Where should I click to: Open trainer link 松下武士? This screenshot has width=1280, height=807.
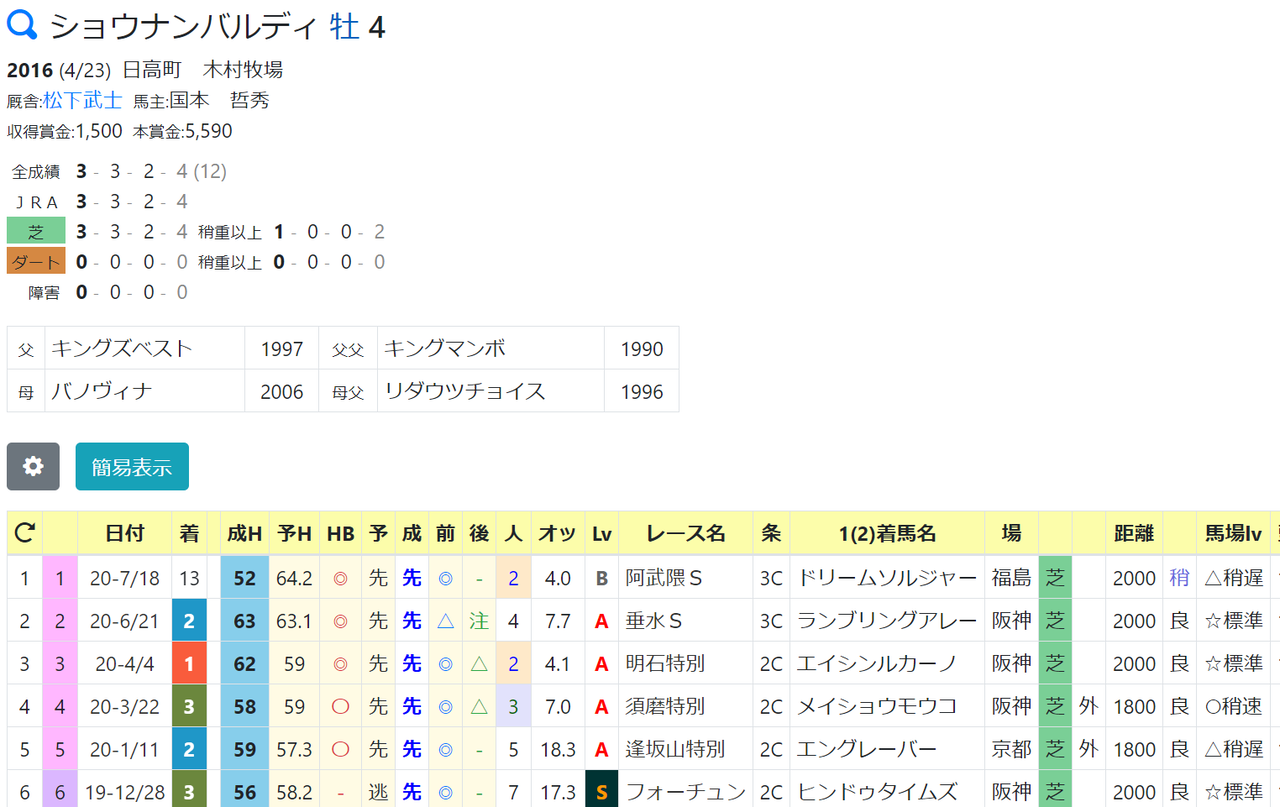point(83,100)
